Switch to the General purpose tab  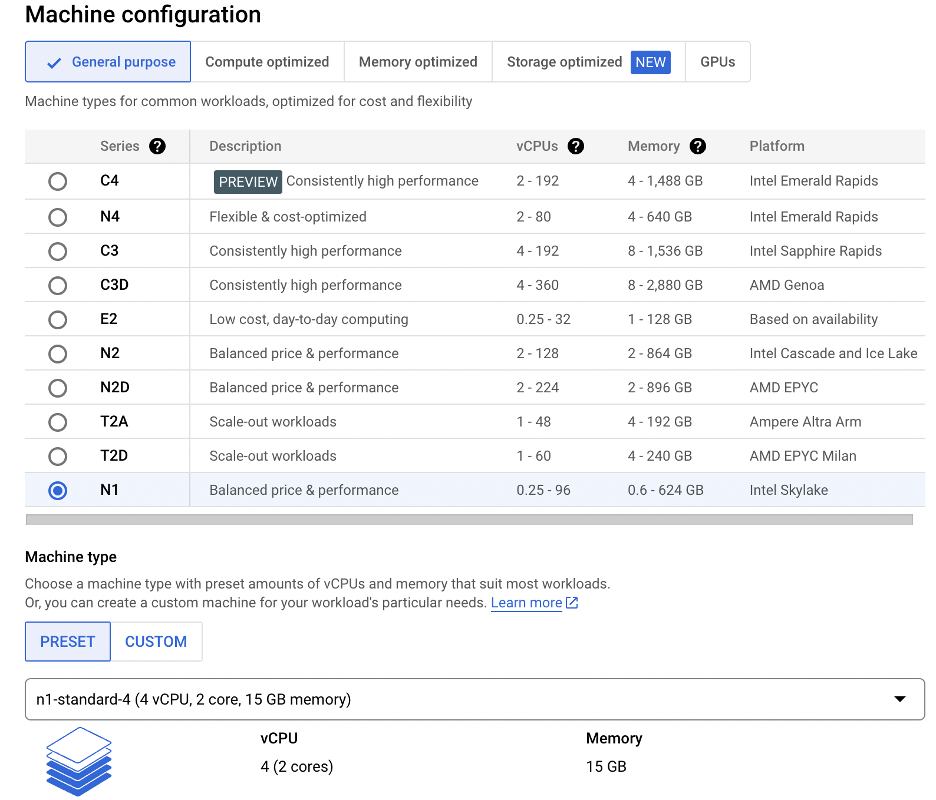click(x=108, y=61)
